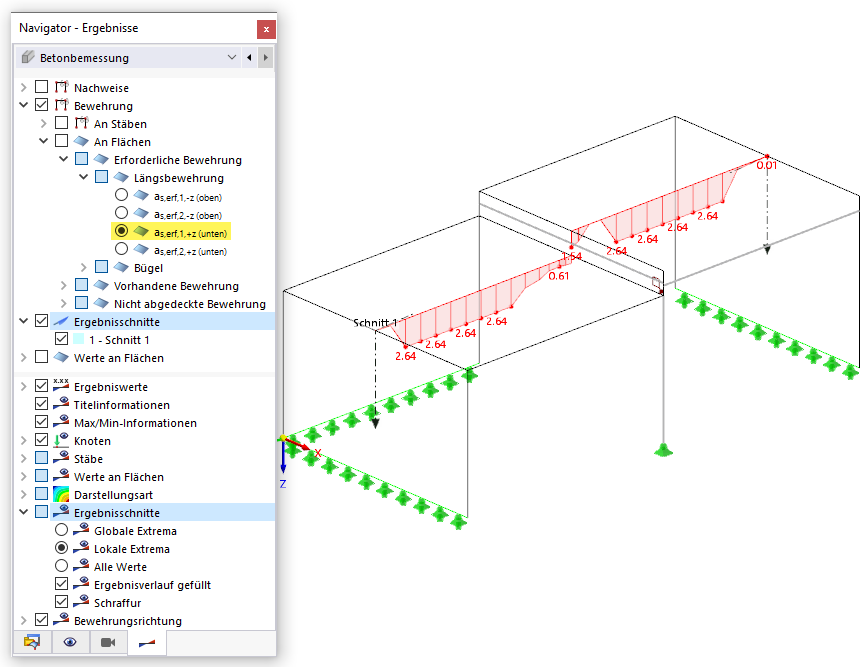Click the upper Ergebnisschnitte section icon
The height and width of the screenshot is (667, 863).
(61, 321)
